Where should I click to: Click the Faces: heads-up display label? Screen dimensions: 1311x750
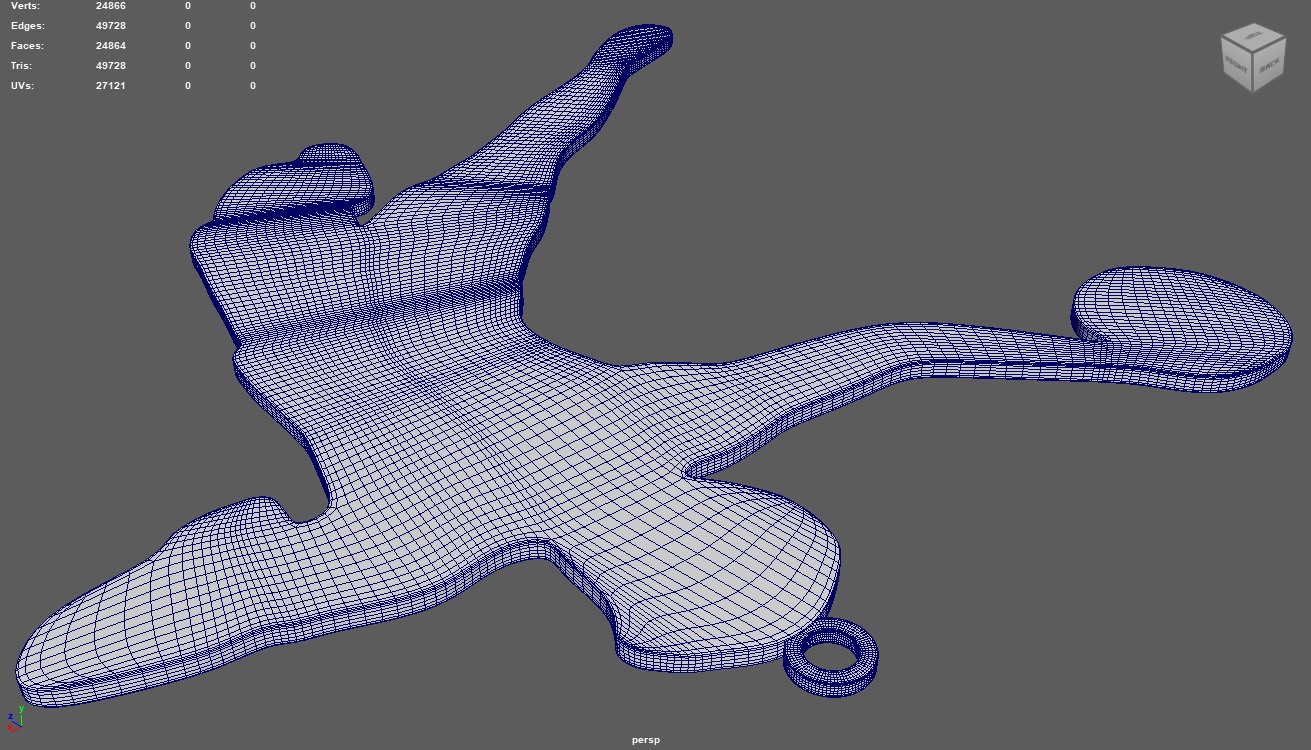coord(27,46)
